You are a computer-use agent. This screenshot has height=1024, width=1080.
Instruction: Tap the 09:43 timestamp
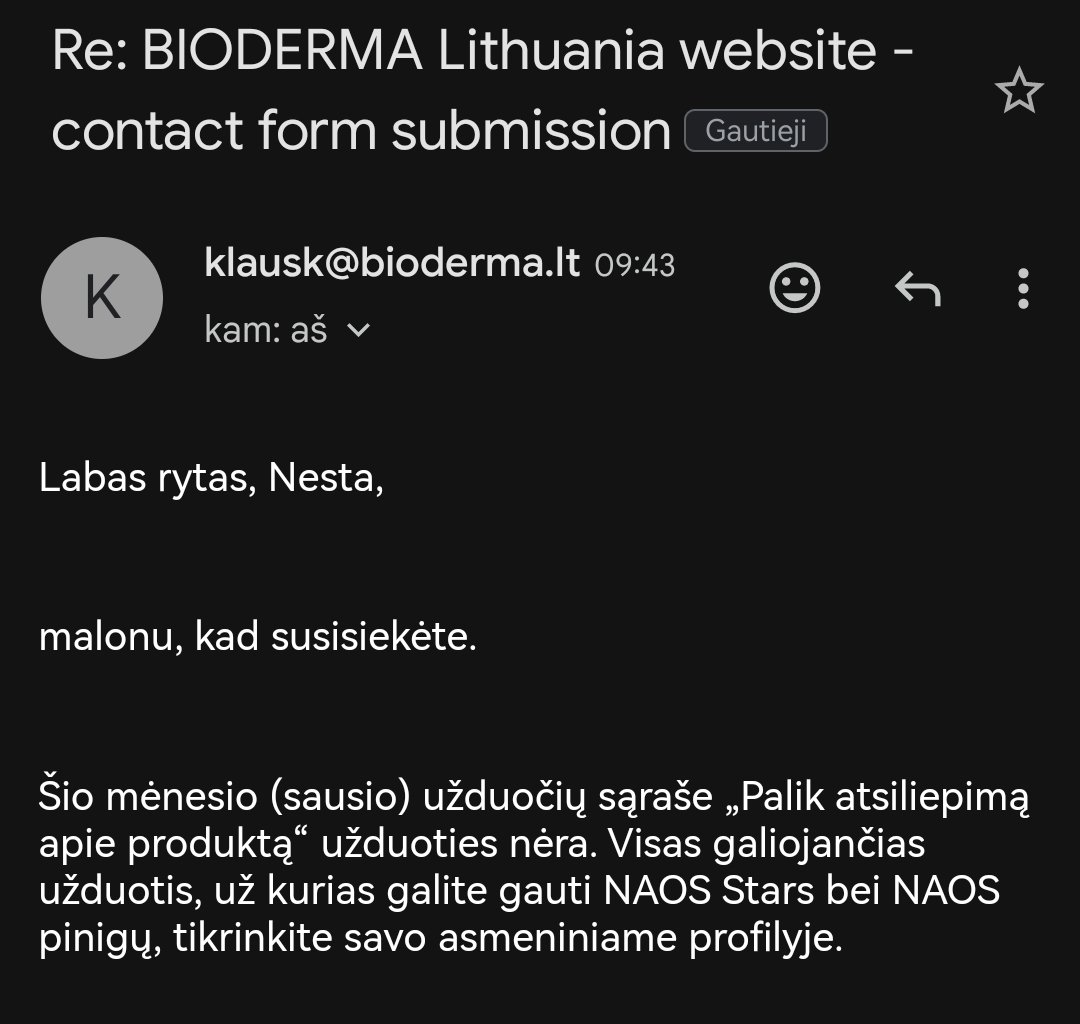[634, 265]
